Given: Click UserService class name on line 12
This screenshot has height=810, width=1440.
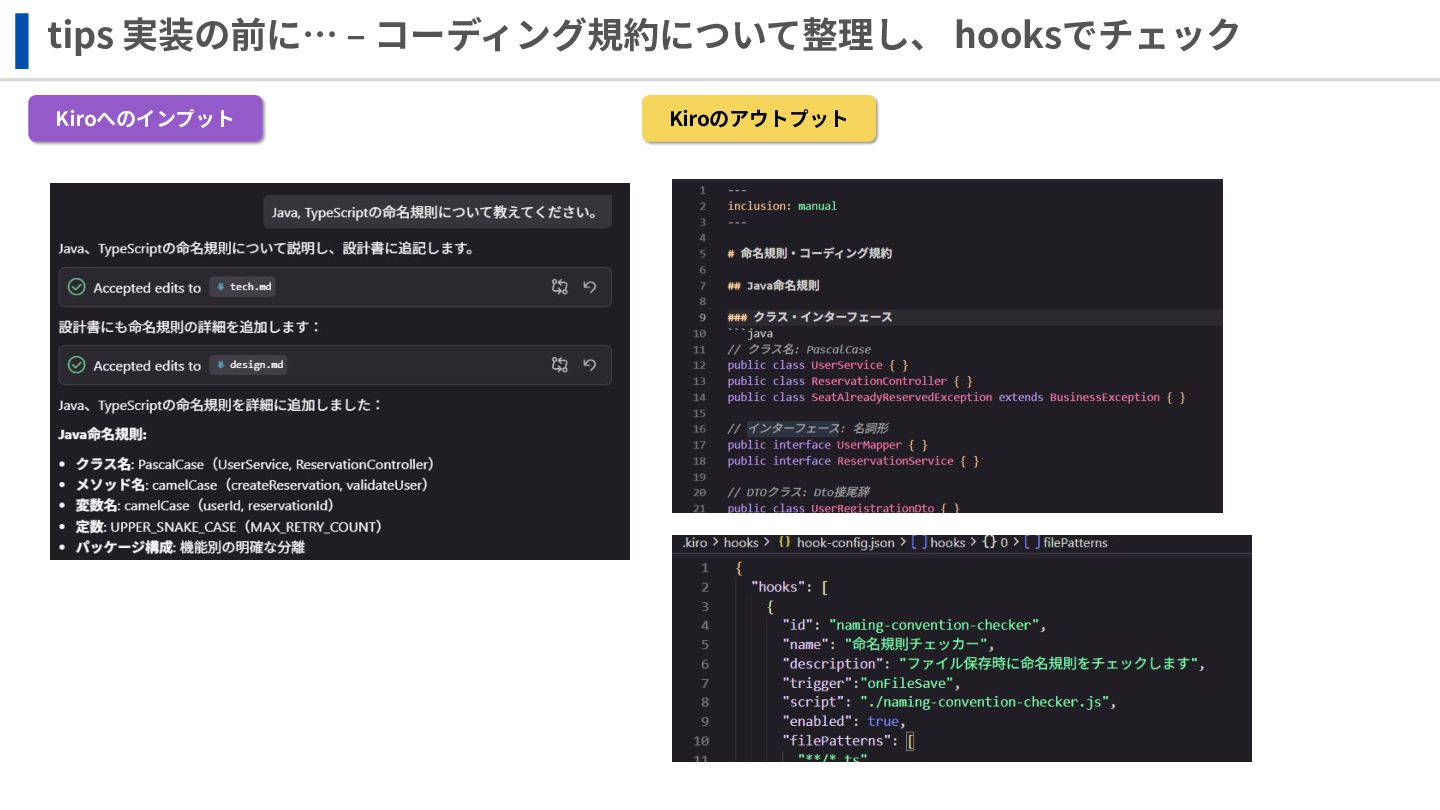Looking at the screenshot, I should tap(846, 365).
